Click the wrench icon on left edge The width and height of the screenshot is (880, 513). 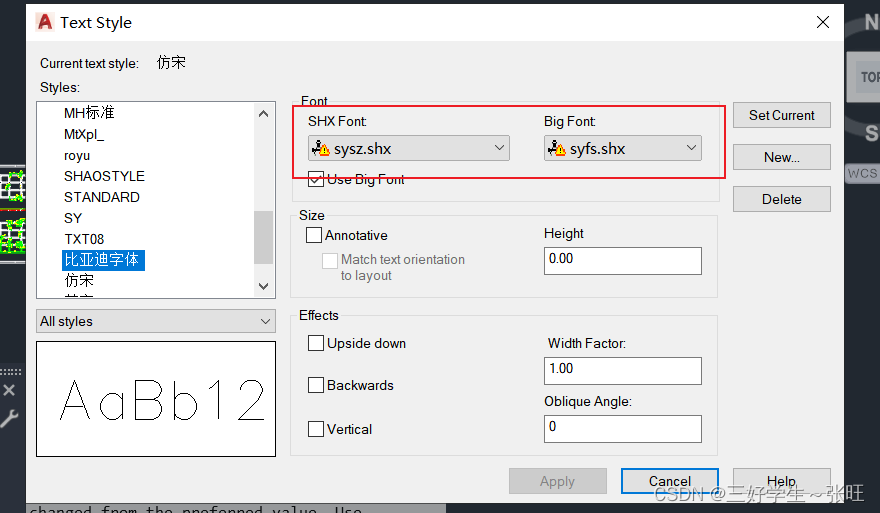tap(10, 419)
